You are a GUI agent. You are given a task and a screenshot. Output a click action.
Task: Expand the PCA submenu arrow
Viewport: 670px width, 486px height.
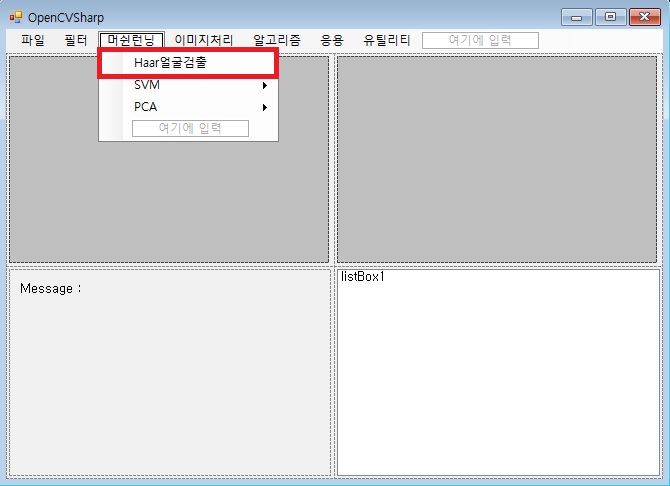click(x=265, y=107)
